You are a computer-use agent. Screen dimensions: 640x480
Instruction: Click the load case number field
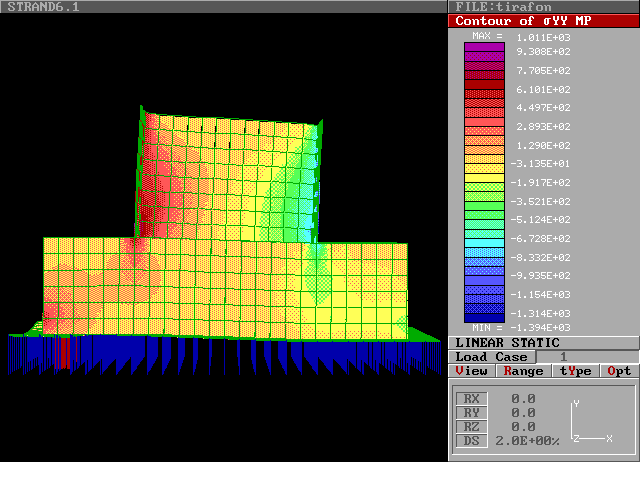point(563,357)
